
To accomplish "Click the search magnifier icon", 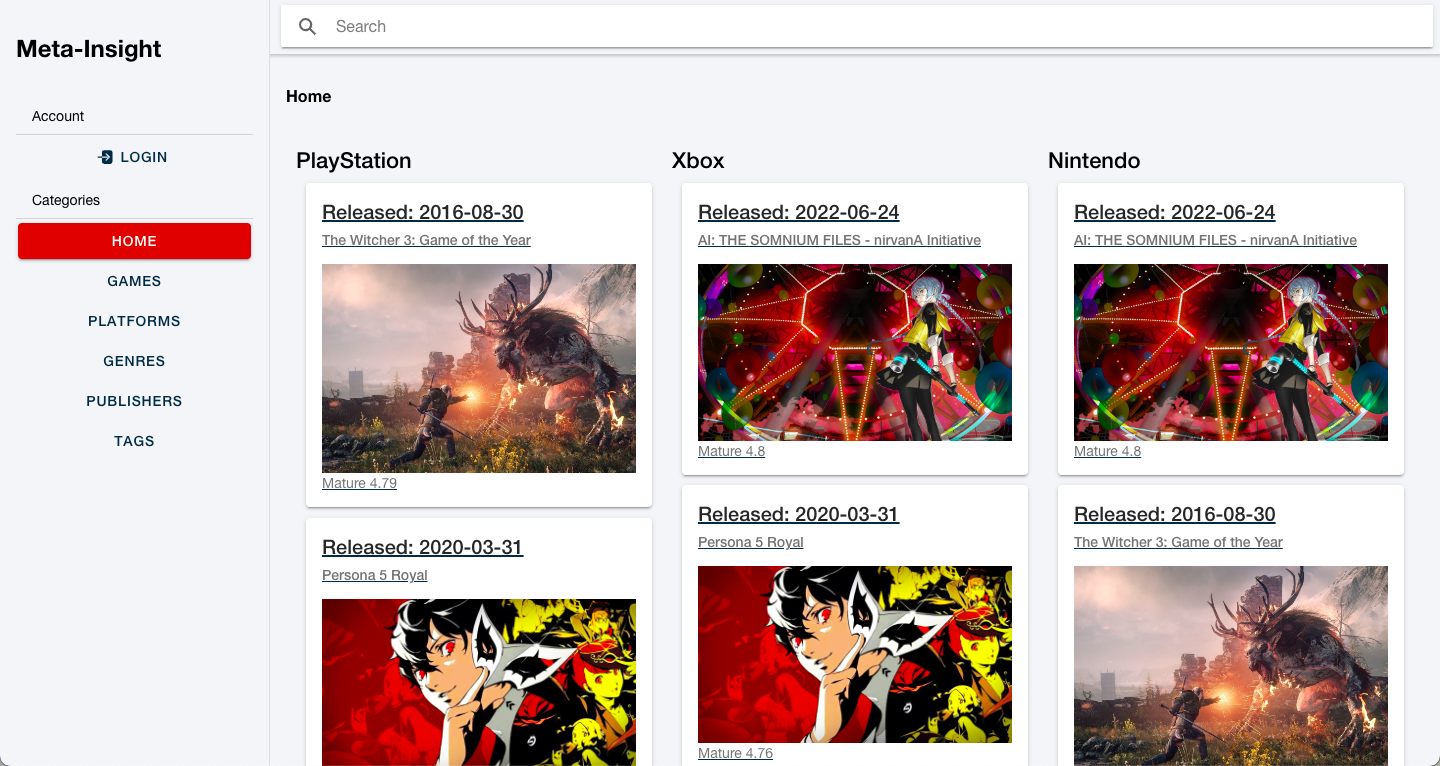I will click(308, 27).
